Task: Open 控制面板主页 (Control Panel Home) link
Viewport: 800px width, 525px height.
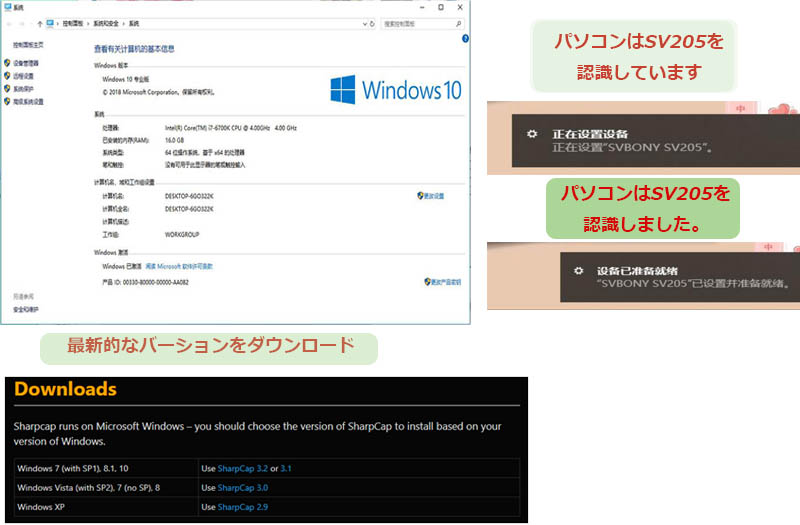Action: click(x=29, y=46)
